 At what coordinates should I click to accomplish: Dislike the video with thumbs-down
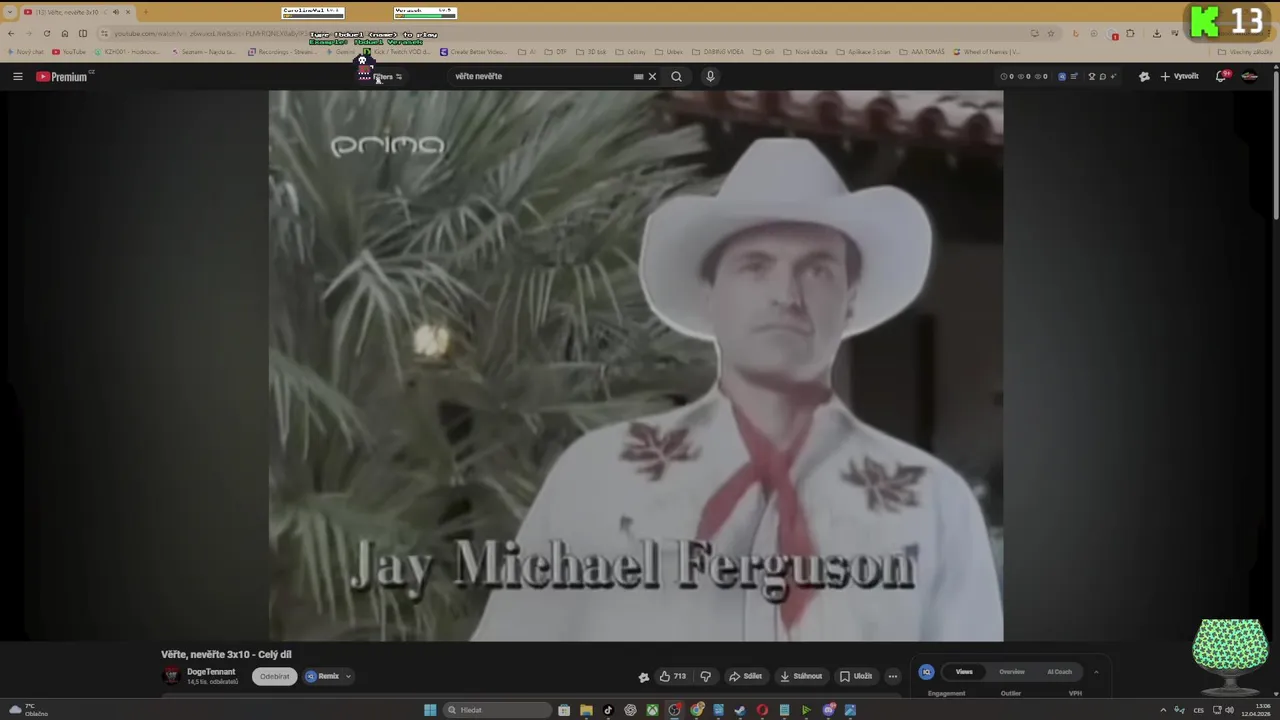coord(705,676)
